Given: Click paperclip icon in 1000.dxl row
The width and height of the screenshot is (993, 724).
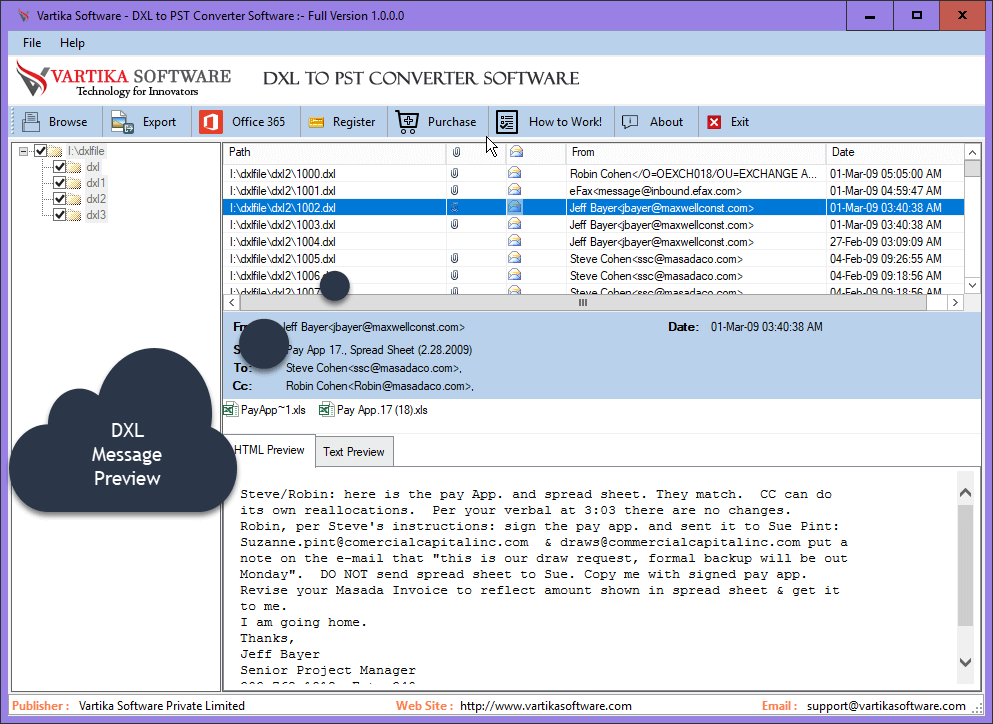Looking at the screenshot, I should click(454, 173).
